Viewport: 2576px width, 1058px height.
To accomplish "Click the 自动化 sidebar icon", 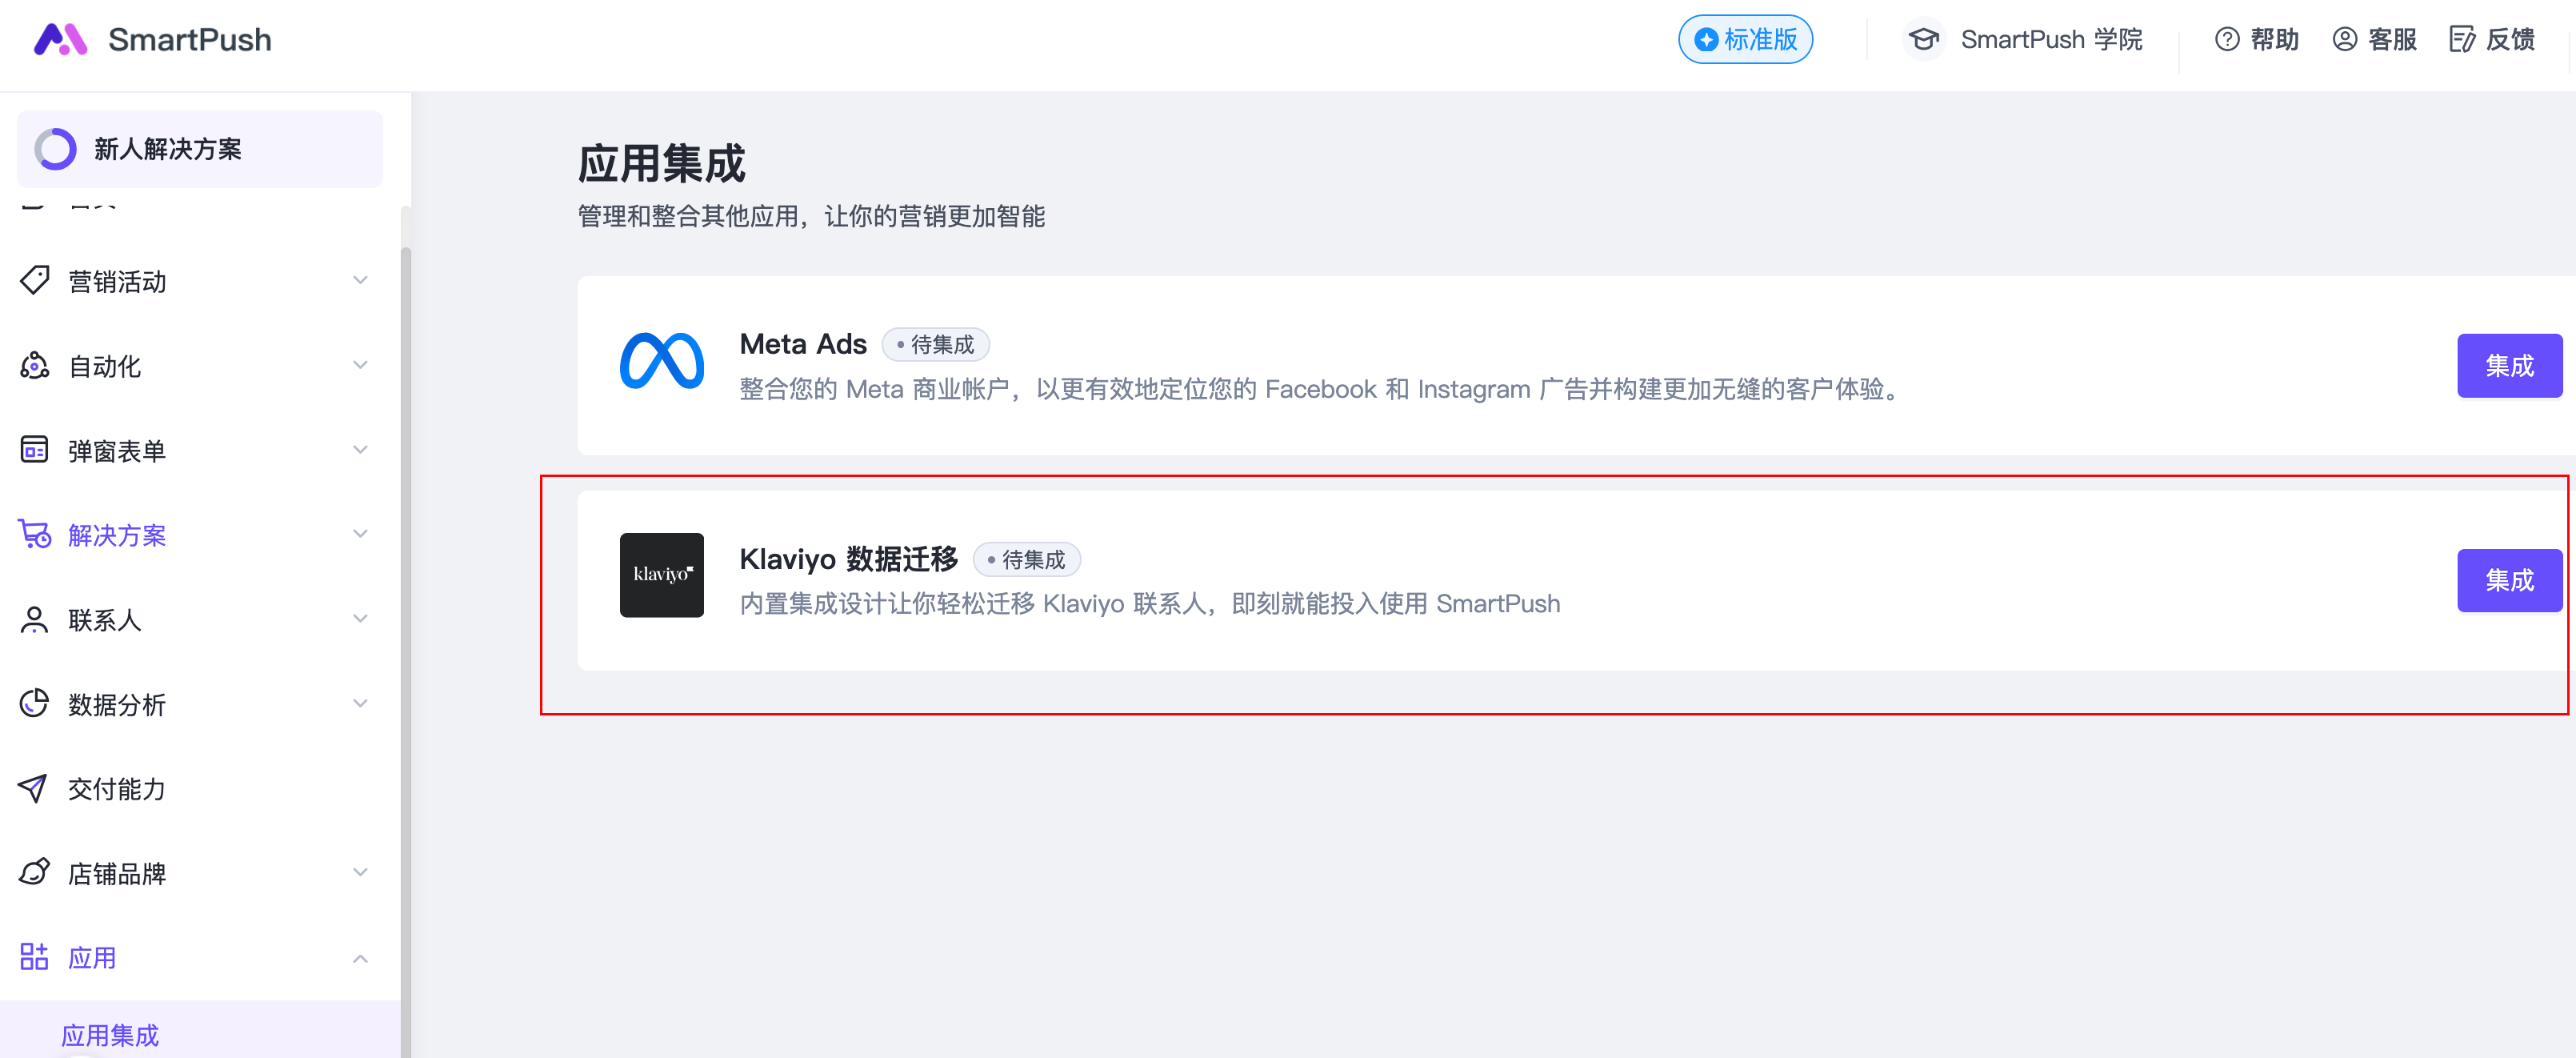I will point(35,366).
